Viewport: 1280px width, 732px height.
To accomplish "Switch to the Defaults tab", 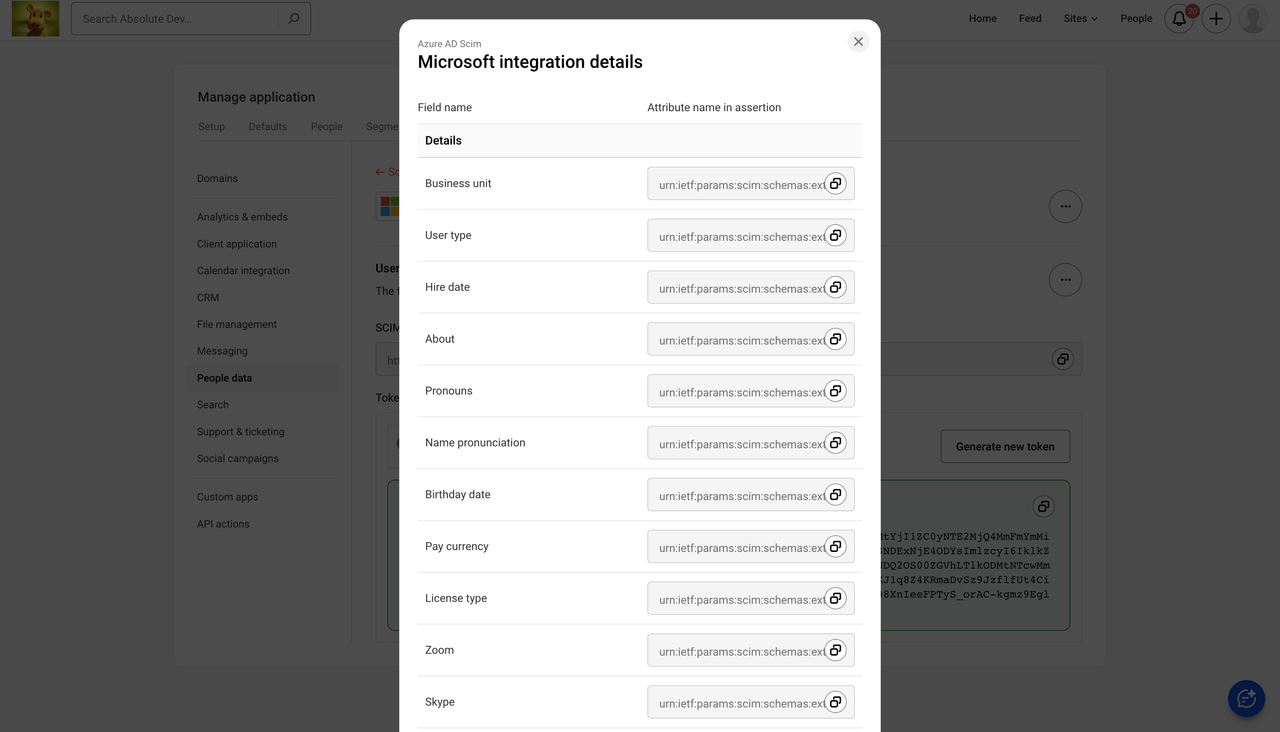I will pos(268,127).
